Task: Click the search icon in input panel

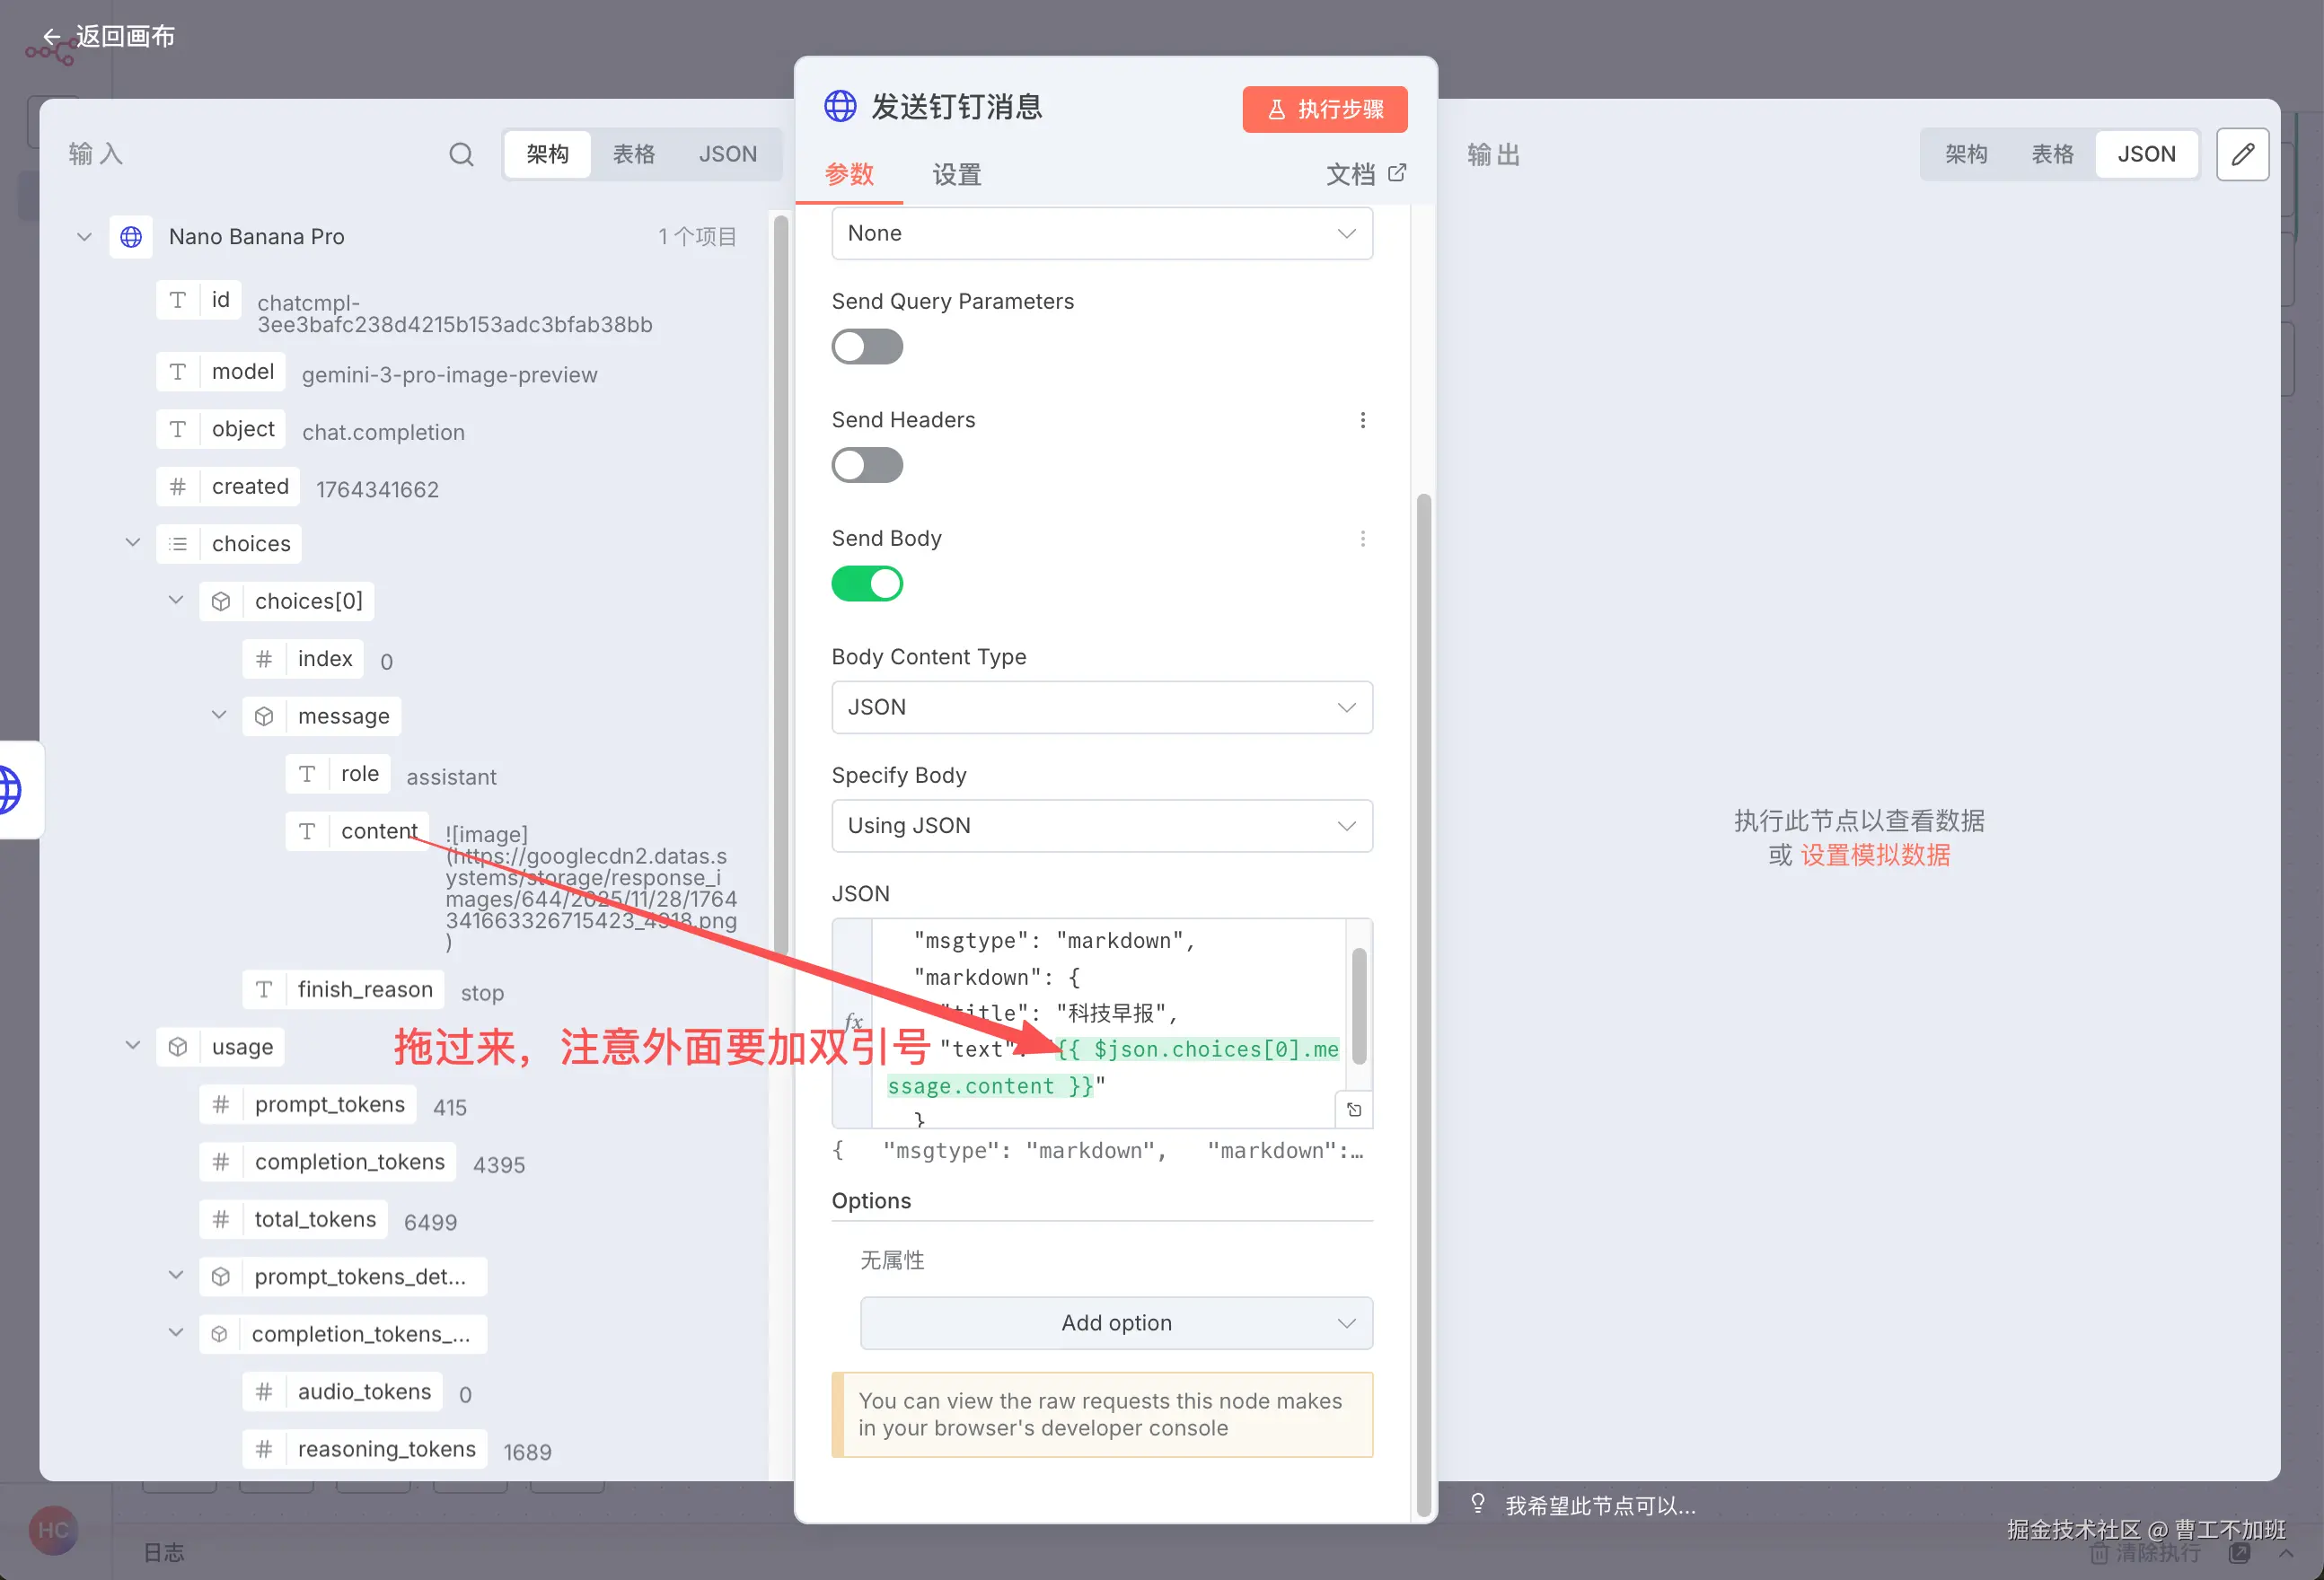Action: 461,154
